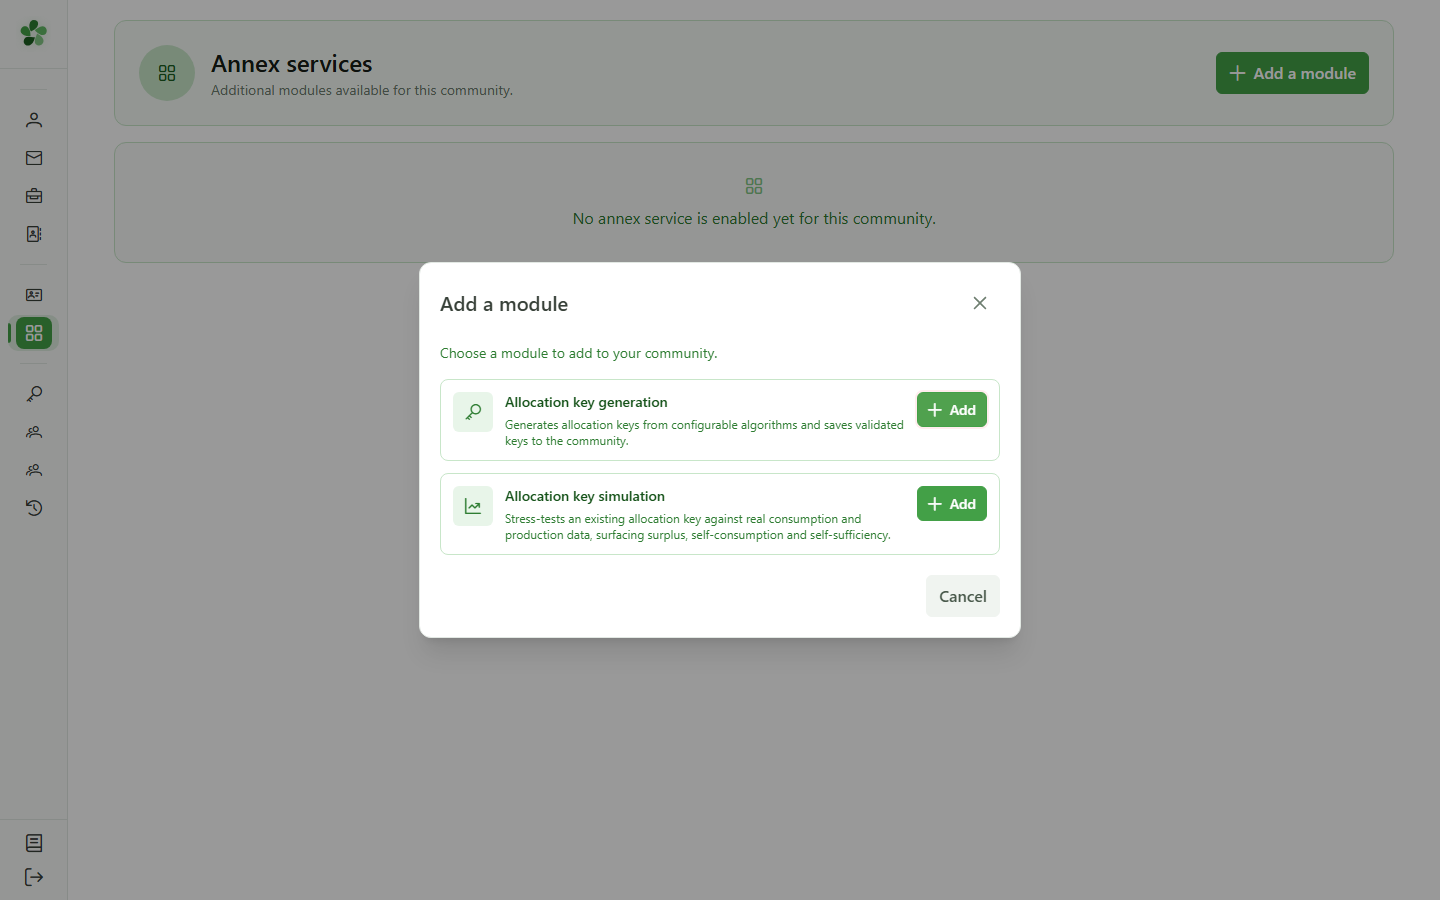The width and height of the screenshot is (1440, 900).
Task: Click the 'Generates allocation keys from configurable' description
Action: click(704, 433)
